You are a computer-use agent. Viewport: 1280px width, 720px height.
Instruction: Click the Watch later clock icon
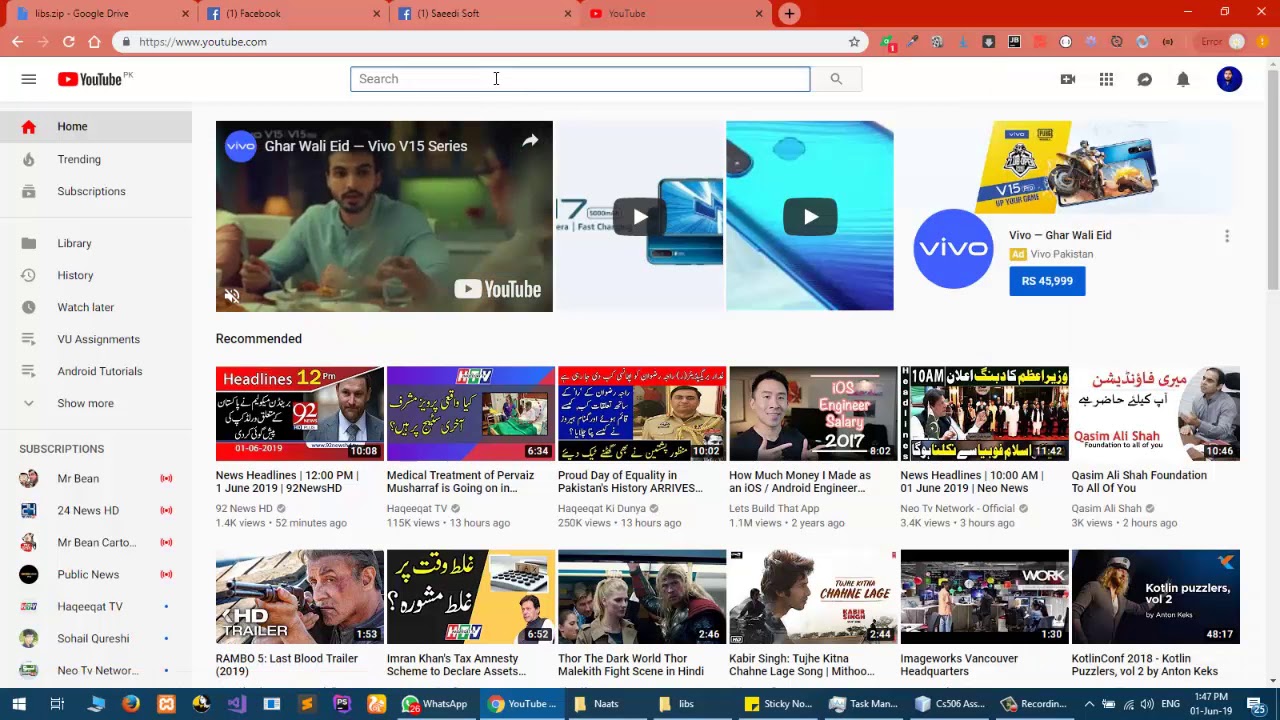click(29, 307)
